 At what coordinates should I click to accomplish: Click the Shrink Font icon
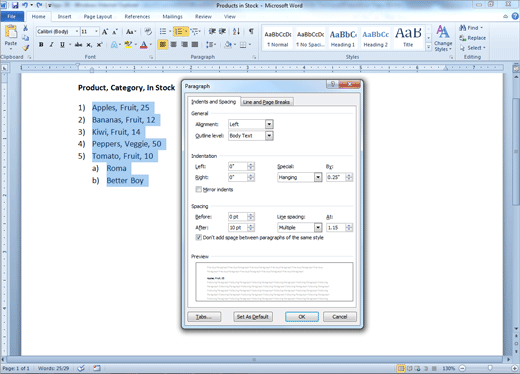(x=115, y=32)
